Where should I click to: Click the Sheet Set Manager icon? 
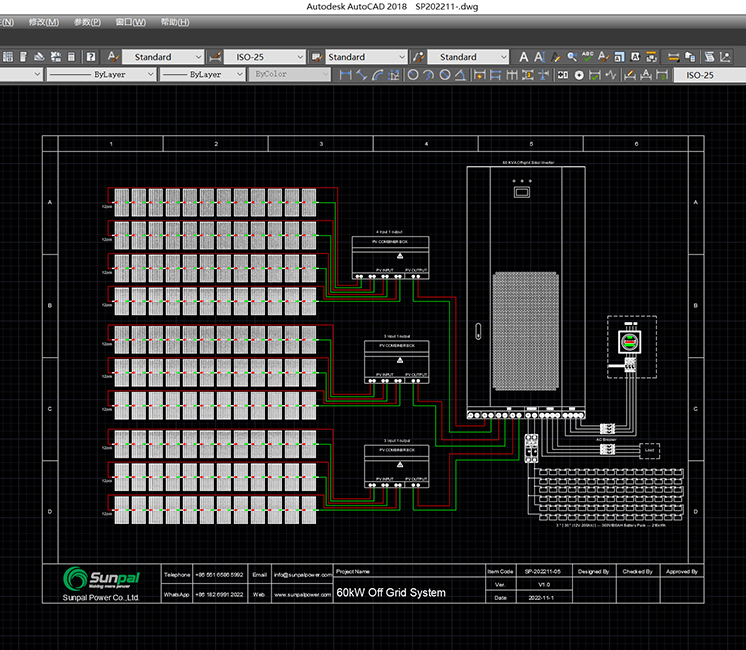coord(56,57)
